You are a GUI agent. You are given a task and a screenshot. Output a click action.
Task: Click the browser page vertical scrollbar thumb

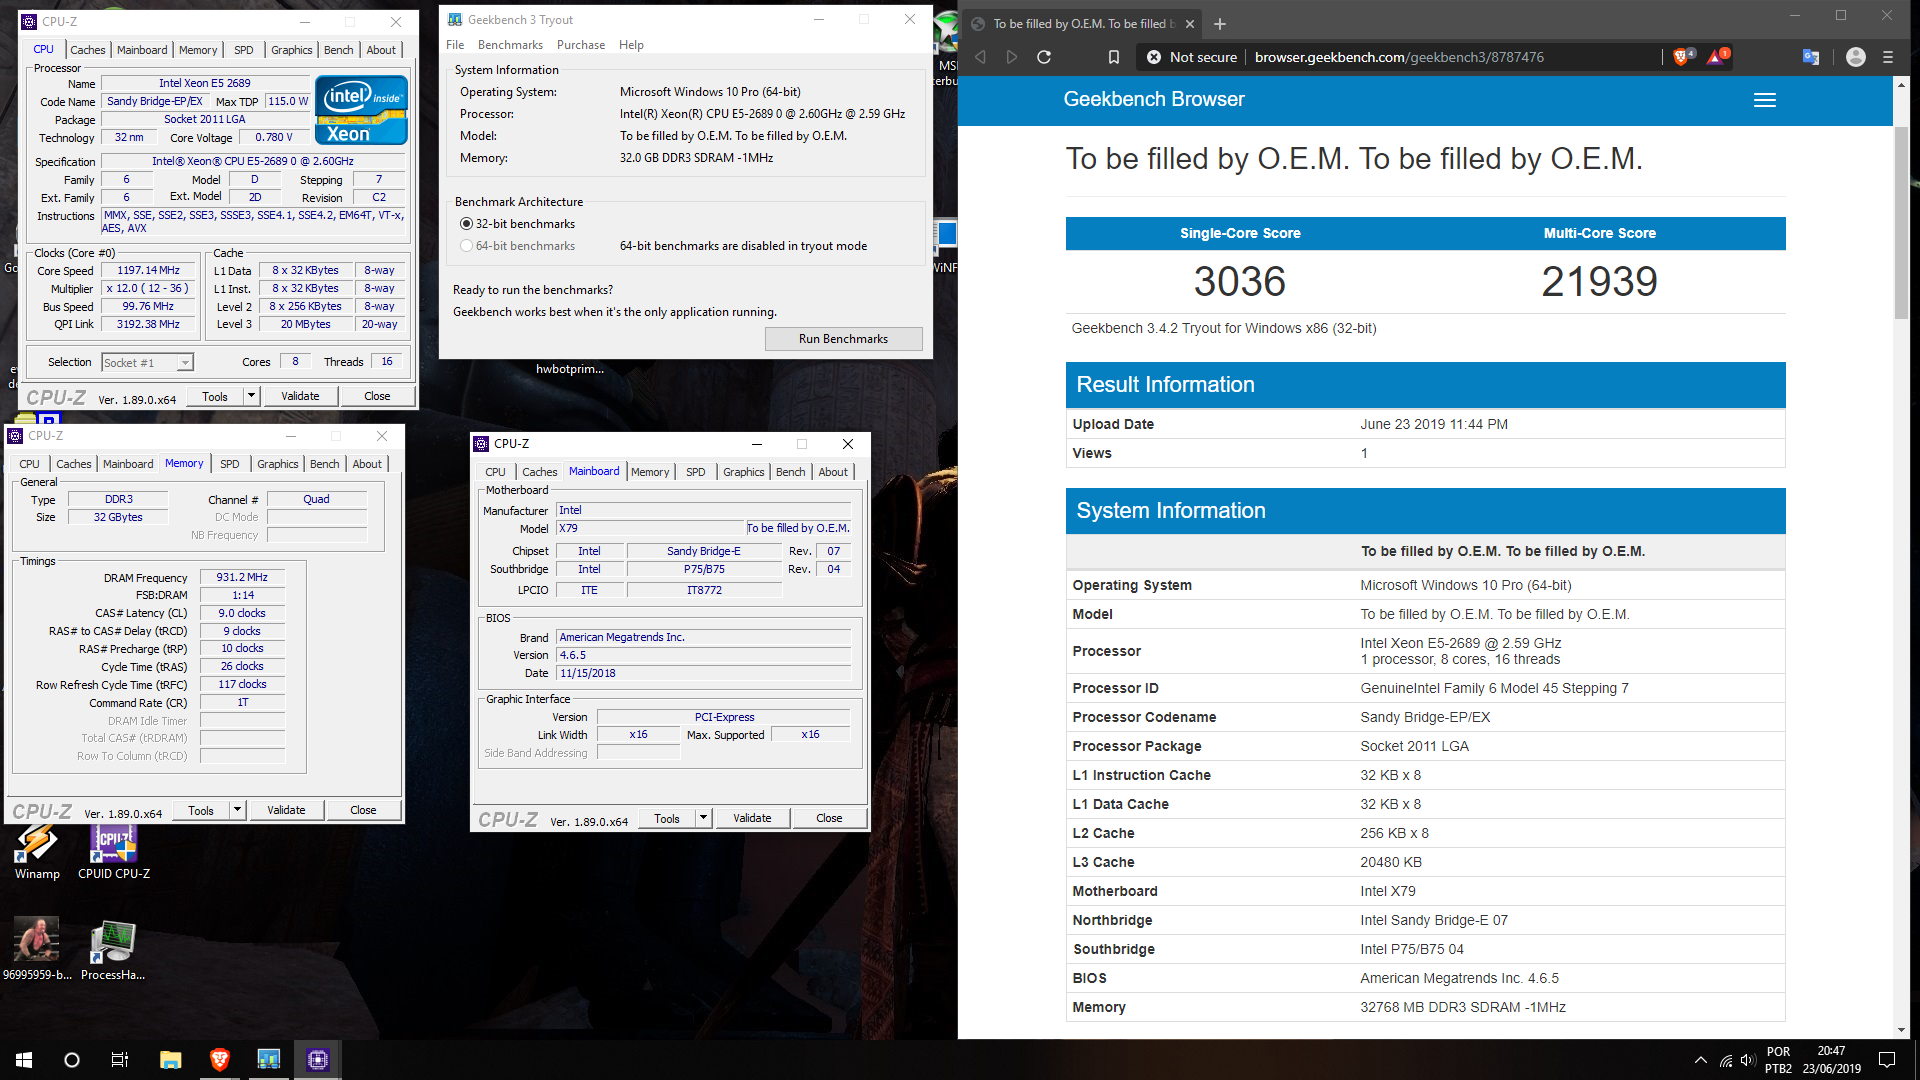pyautogui.click(x=1901, y=222)
